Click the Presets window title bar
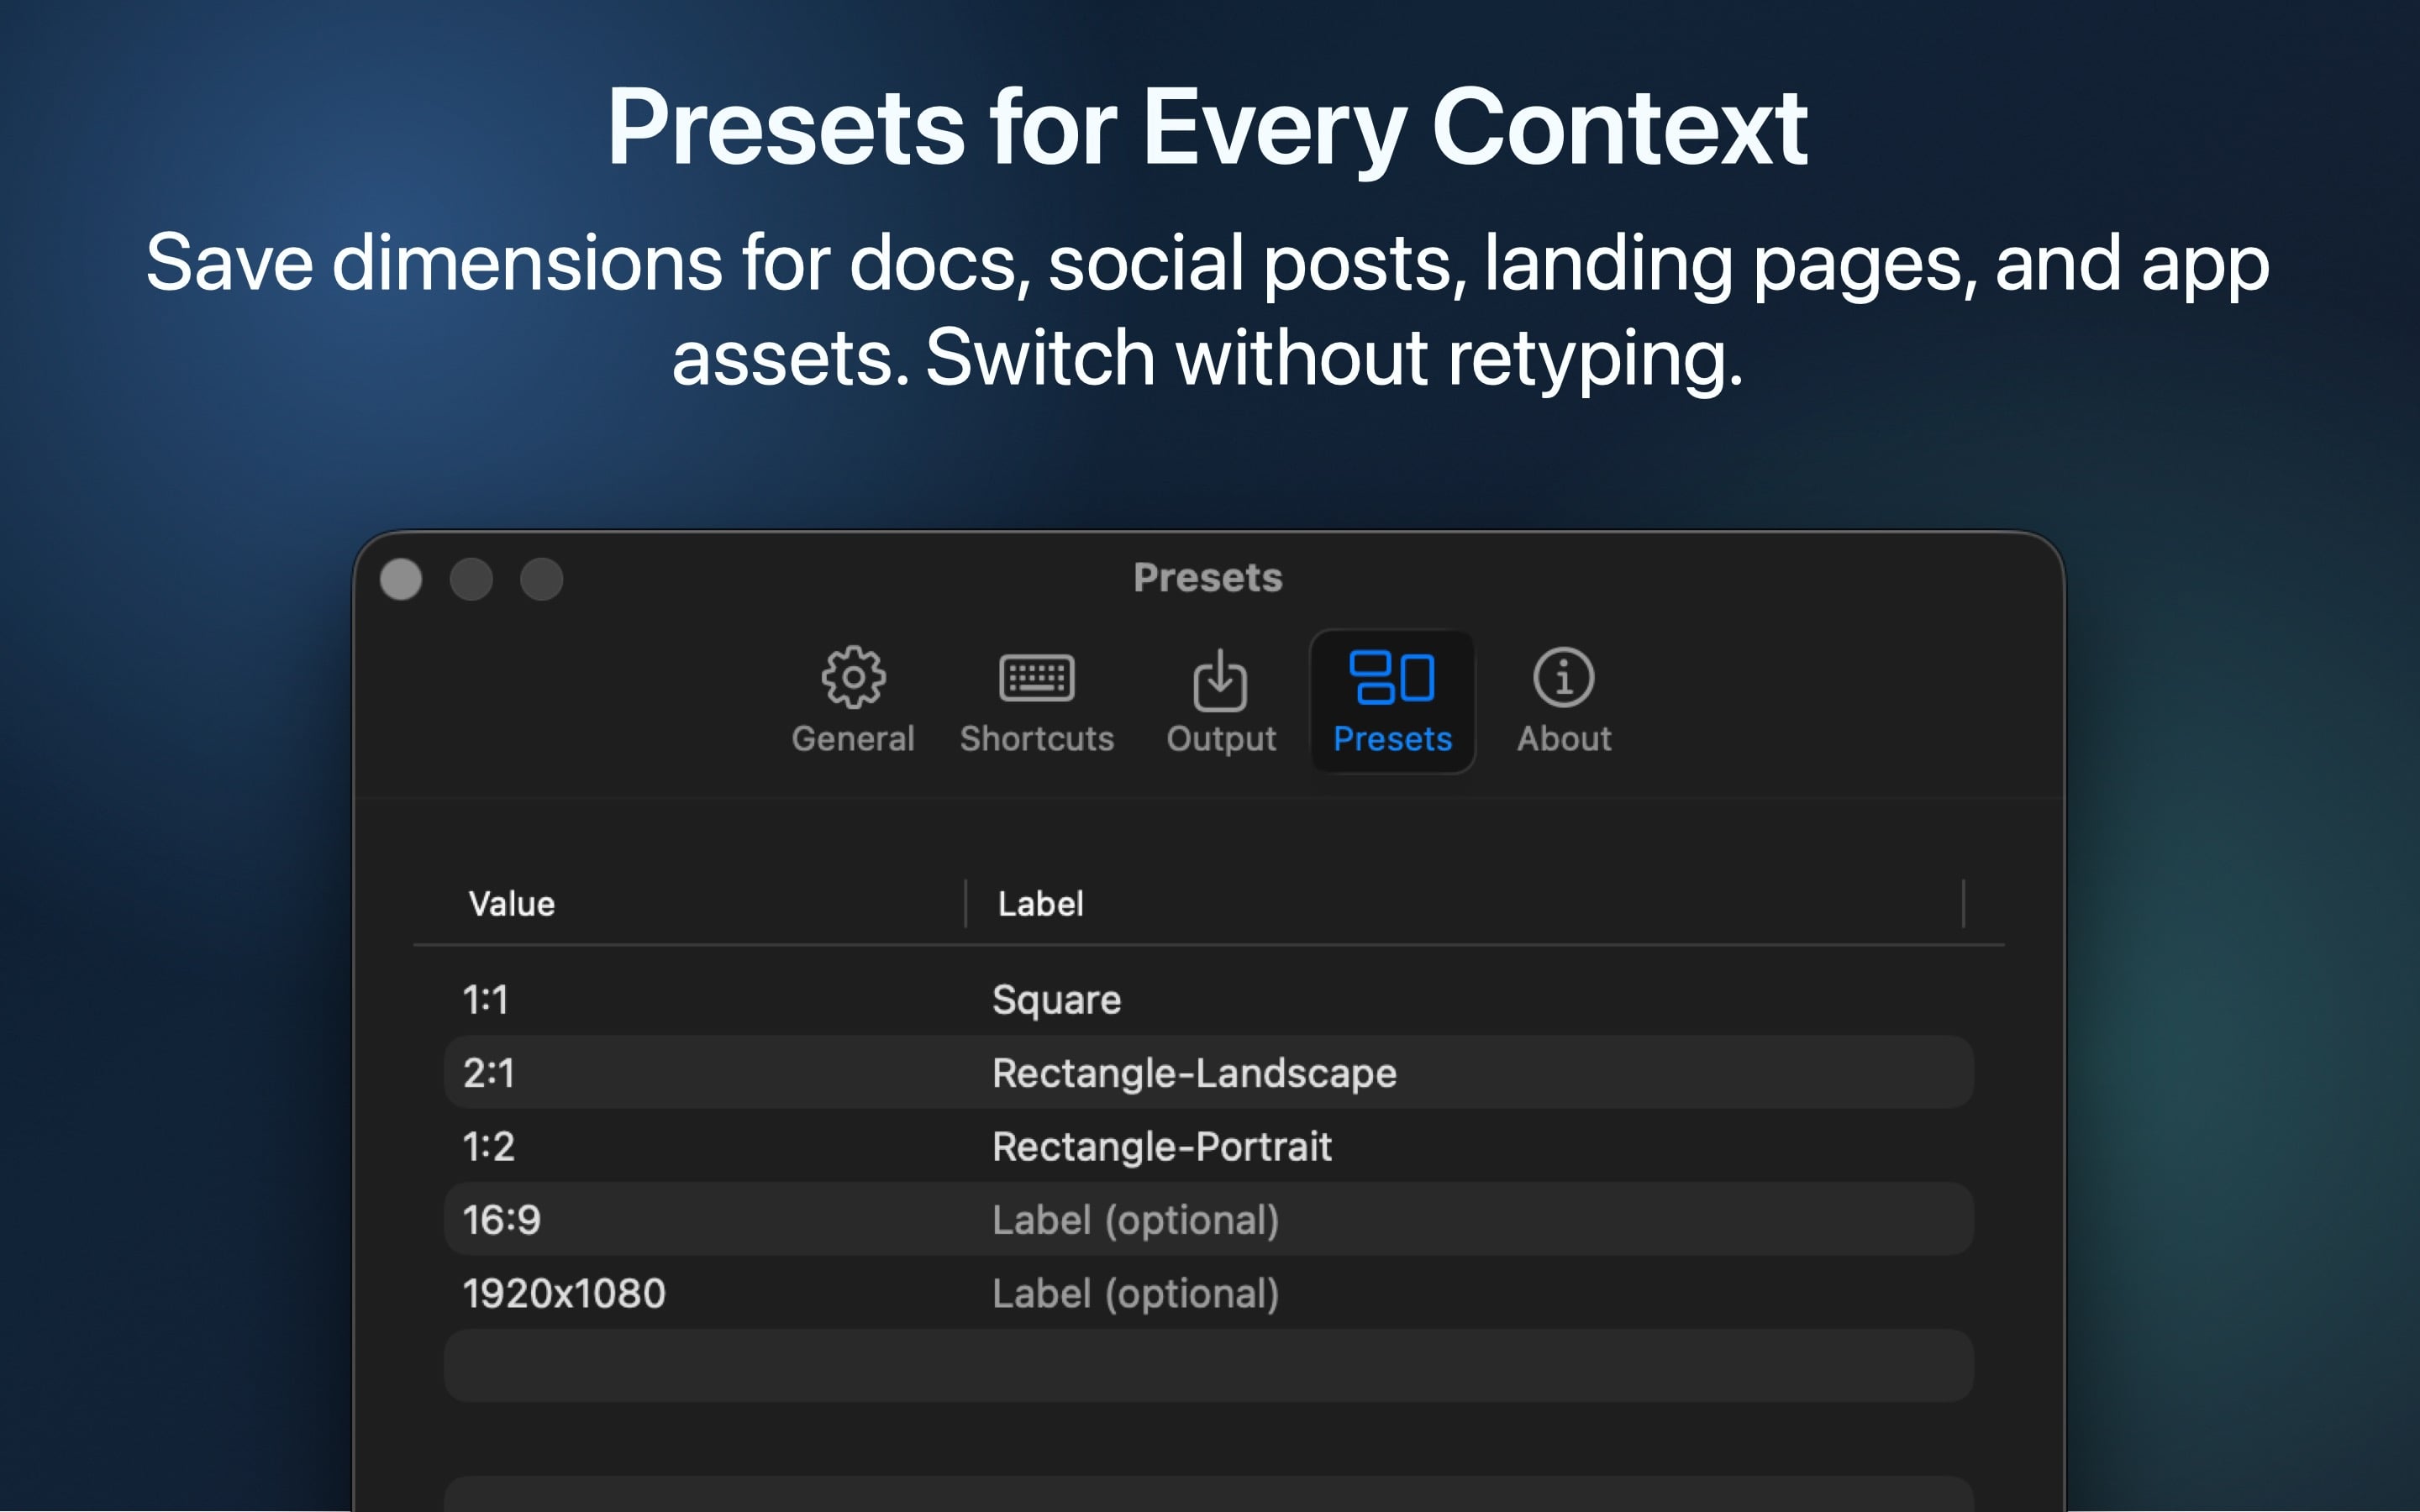 [1208, 577]
